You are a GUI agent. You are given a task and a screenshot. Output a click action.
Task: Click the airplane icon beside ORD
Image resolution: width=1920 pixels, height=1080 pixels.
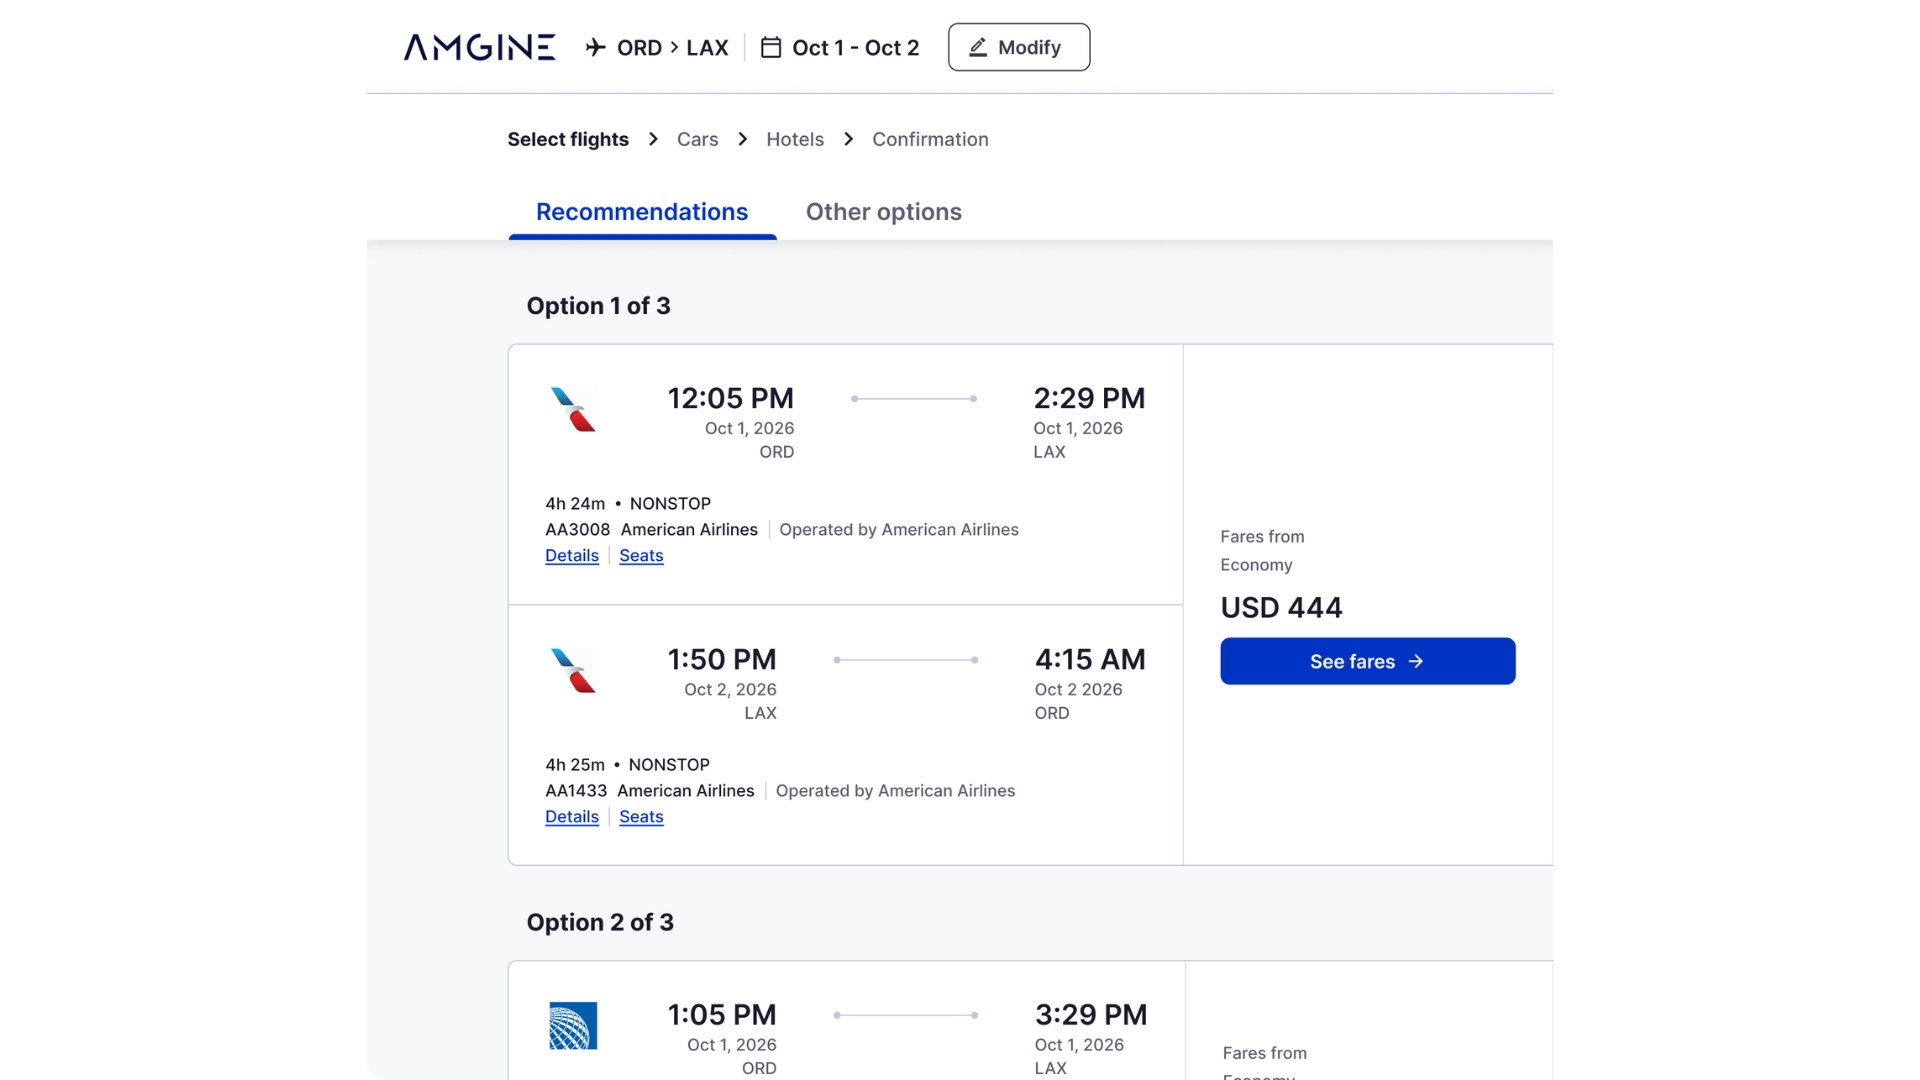point(596,47)
